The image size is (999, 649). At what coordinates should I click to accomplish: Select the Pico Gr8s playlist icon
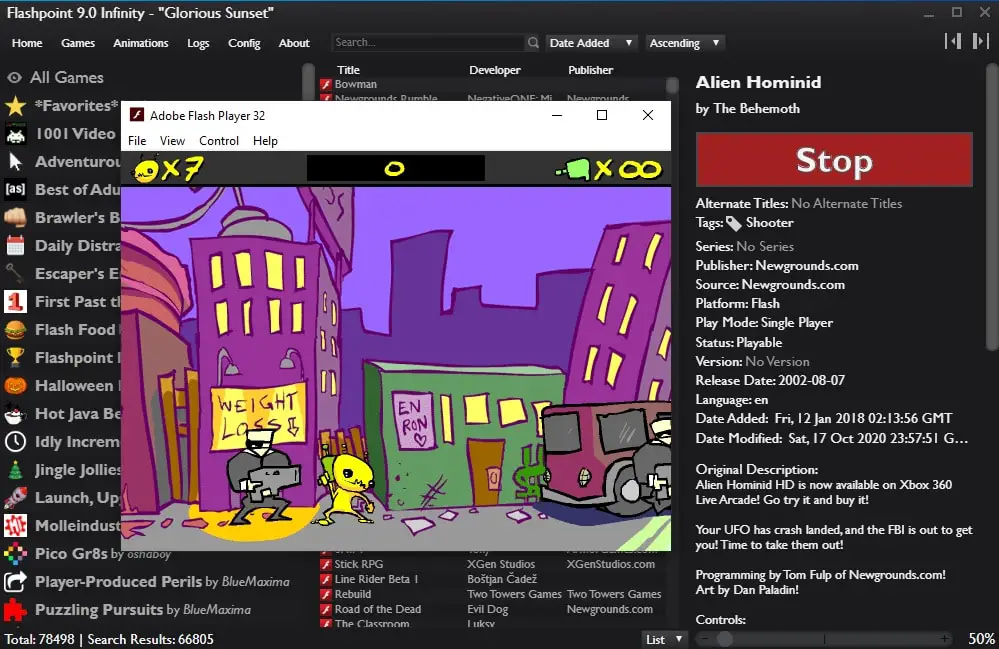(x=15, y=553)
